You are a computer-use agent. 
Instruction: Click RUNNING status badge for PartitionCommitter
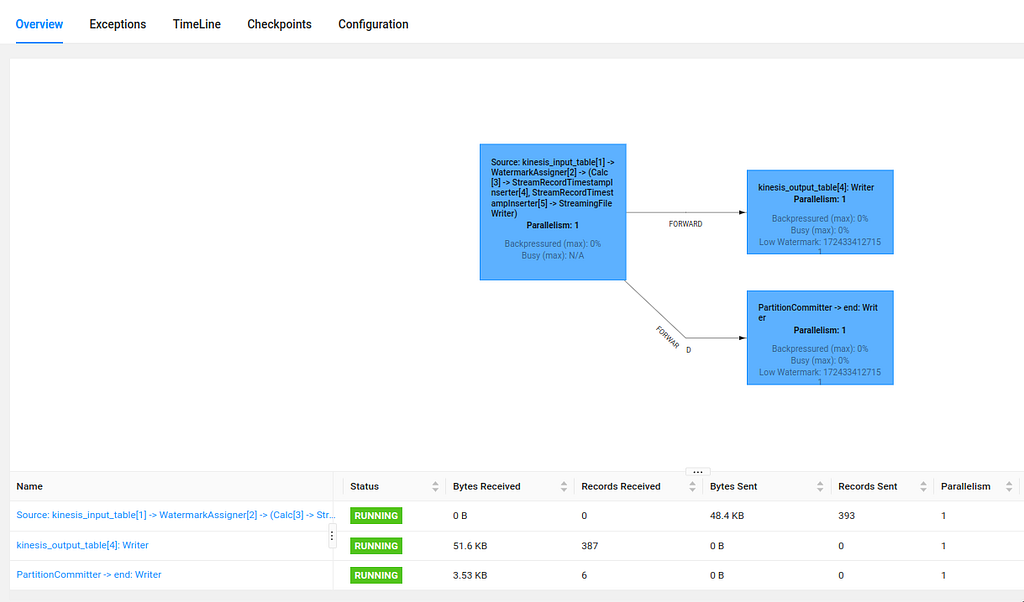coord(376,575)
